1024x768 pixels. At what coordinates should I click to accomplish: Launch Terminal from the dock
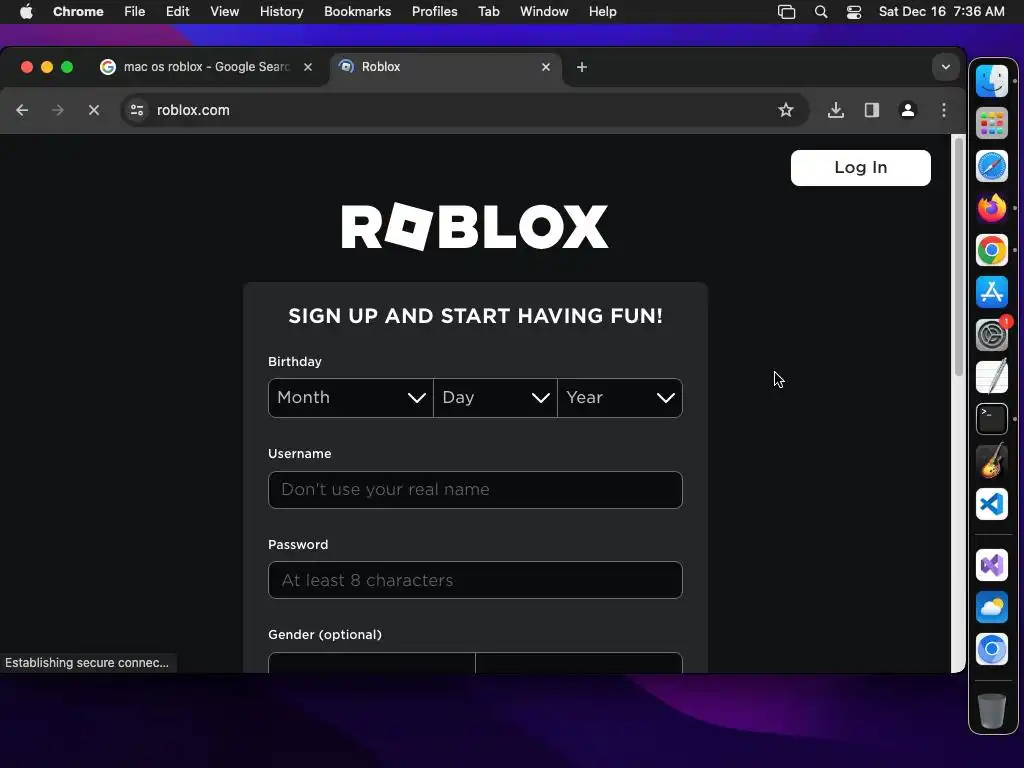pos(991,419)
